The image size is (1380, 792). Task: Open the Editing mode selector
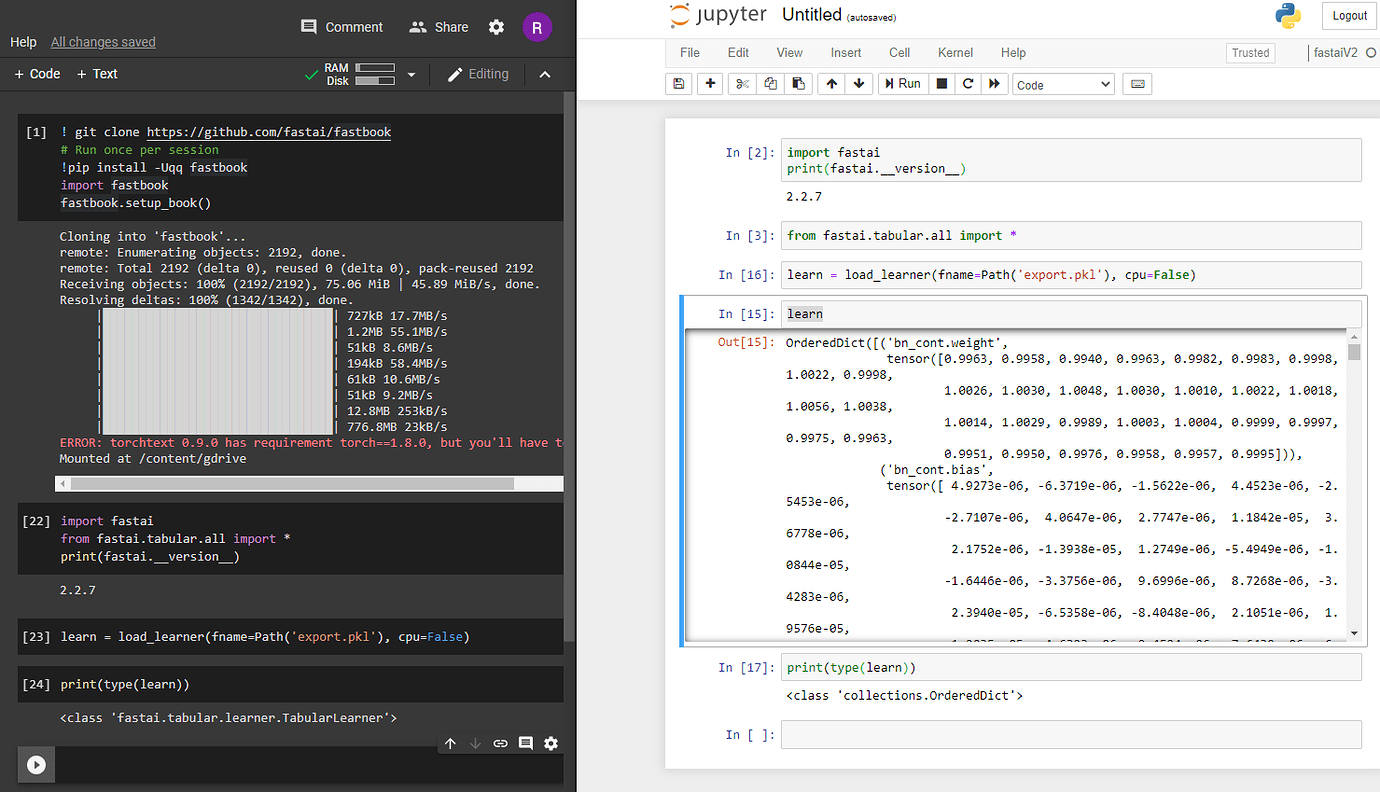477,74
